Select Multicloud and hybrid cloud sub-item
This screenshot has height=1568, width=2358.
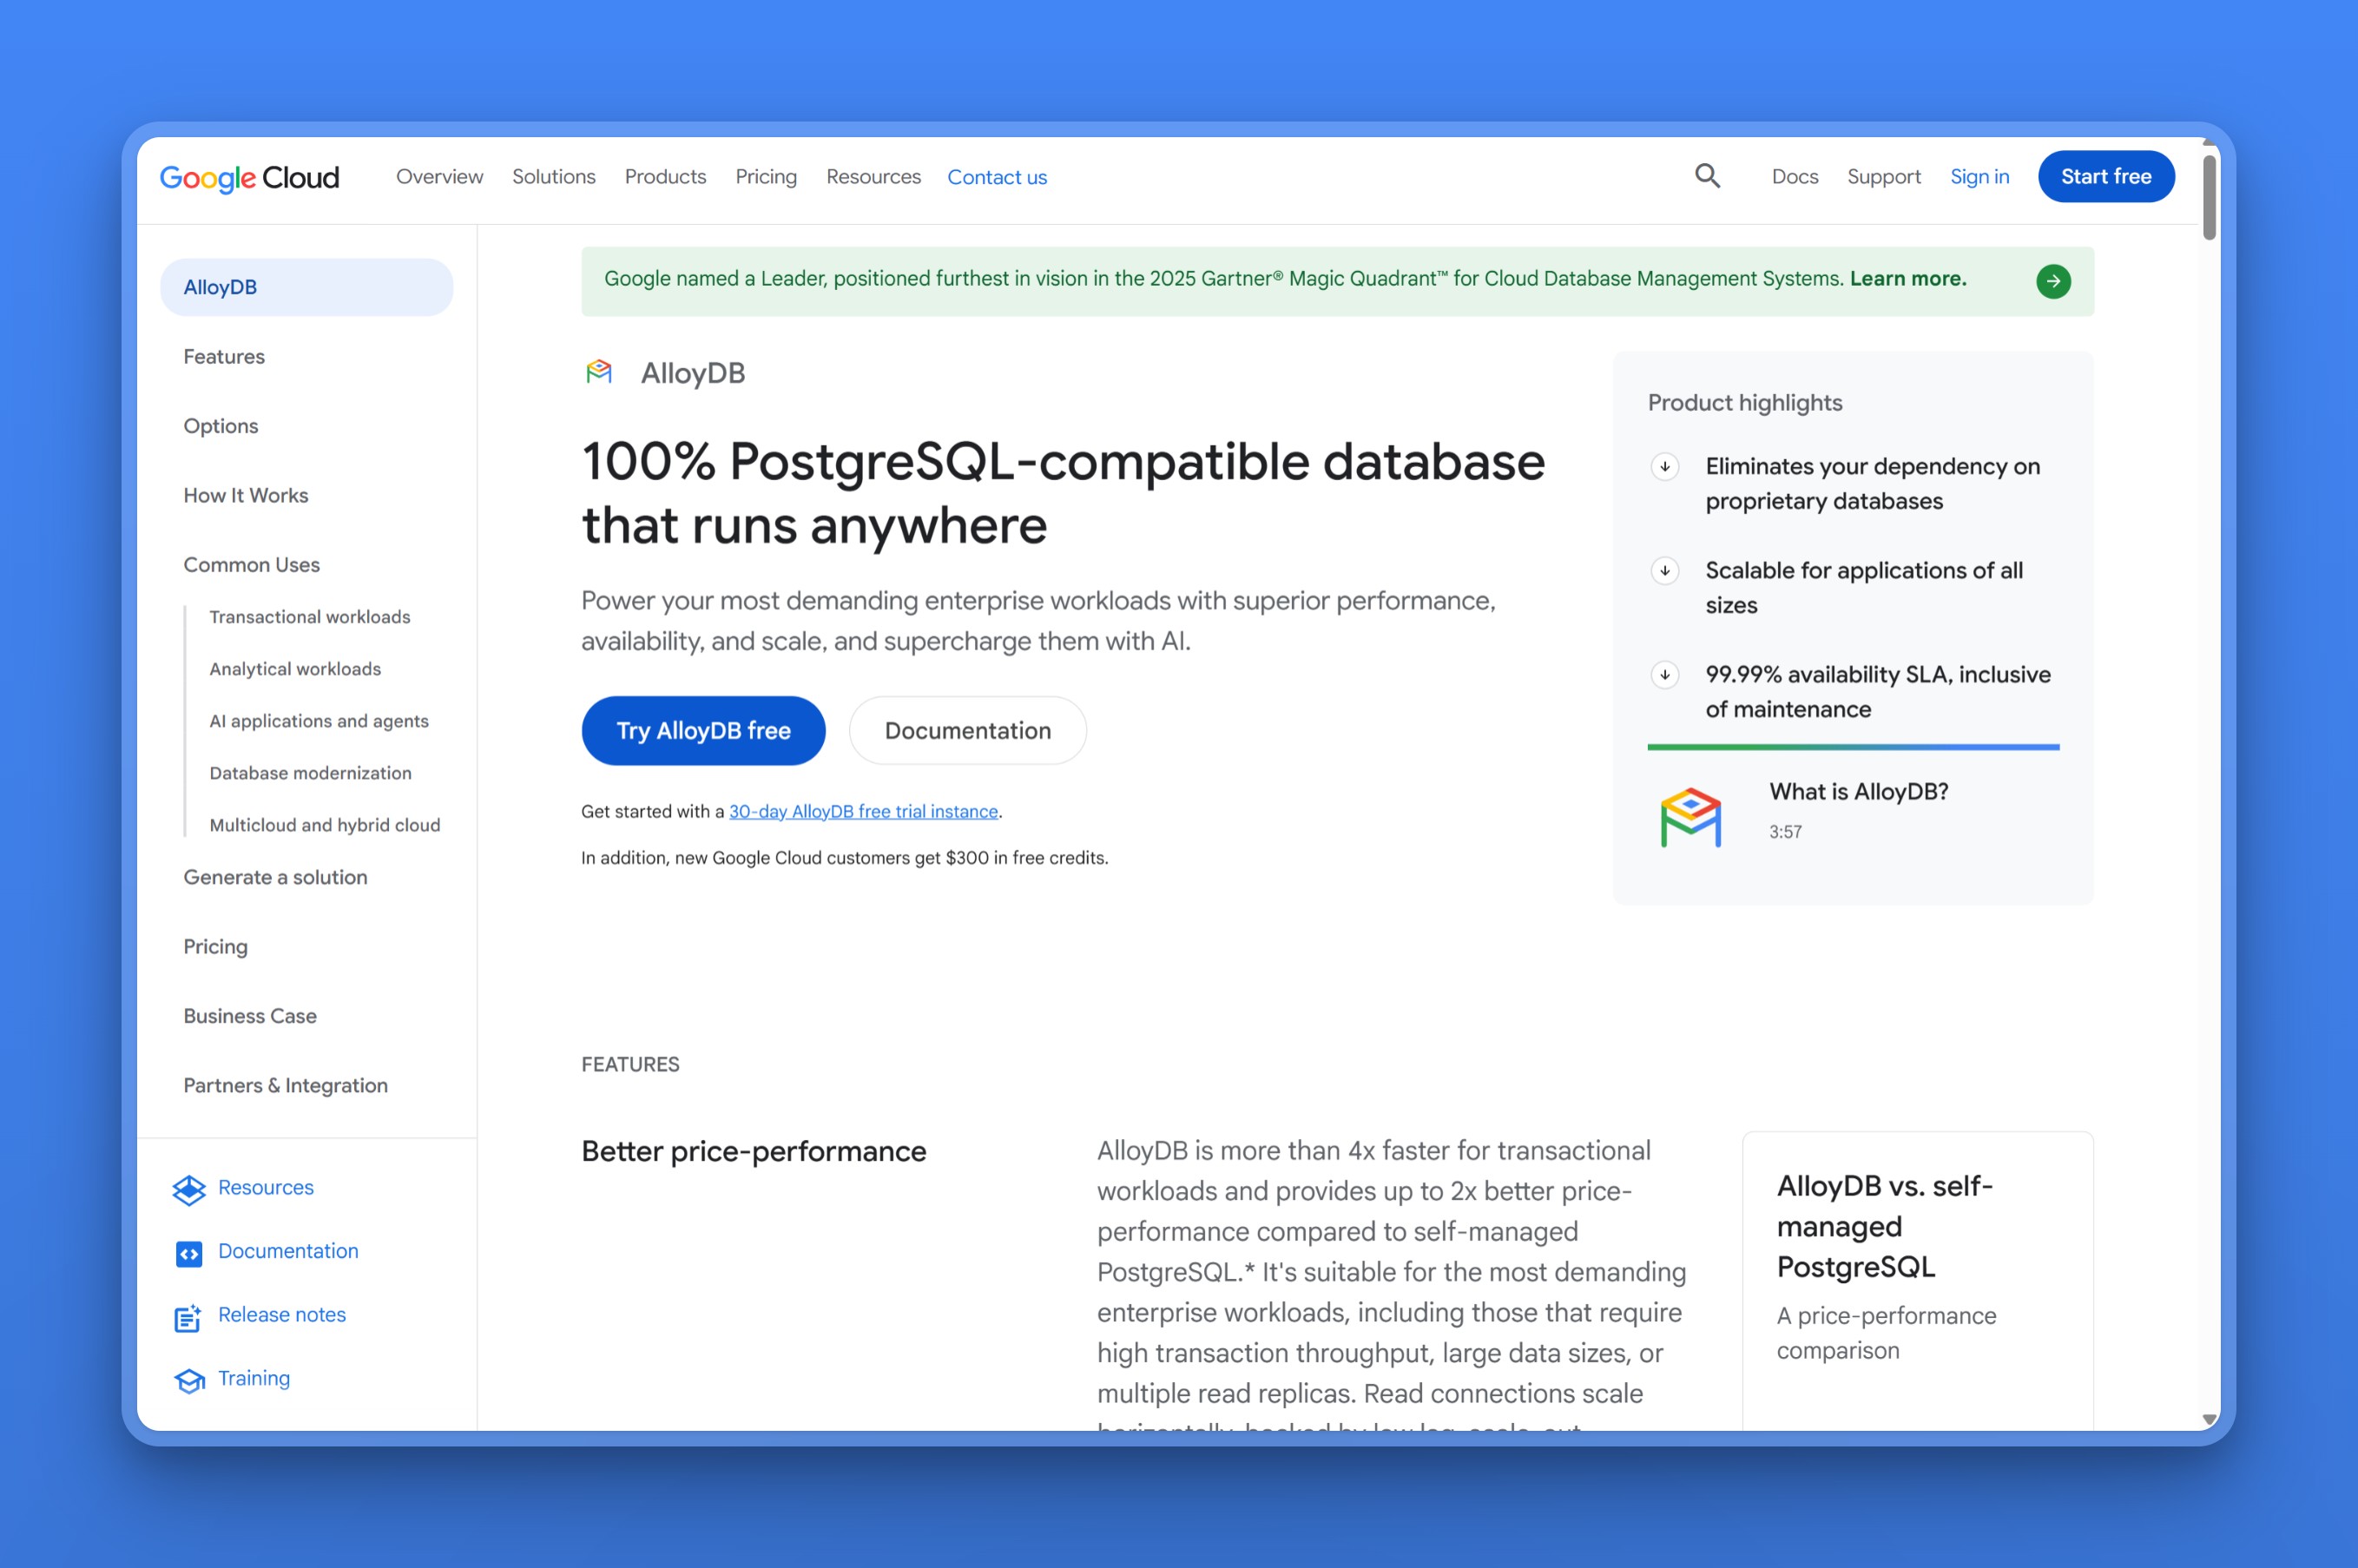point(325,824)
